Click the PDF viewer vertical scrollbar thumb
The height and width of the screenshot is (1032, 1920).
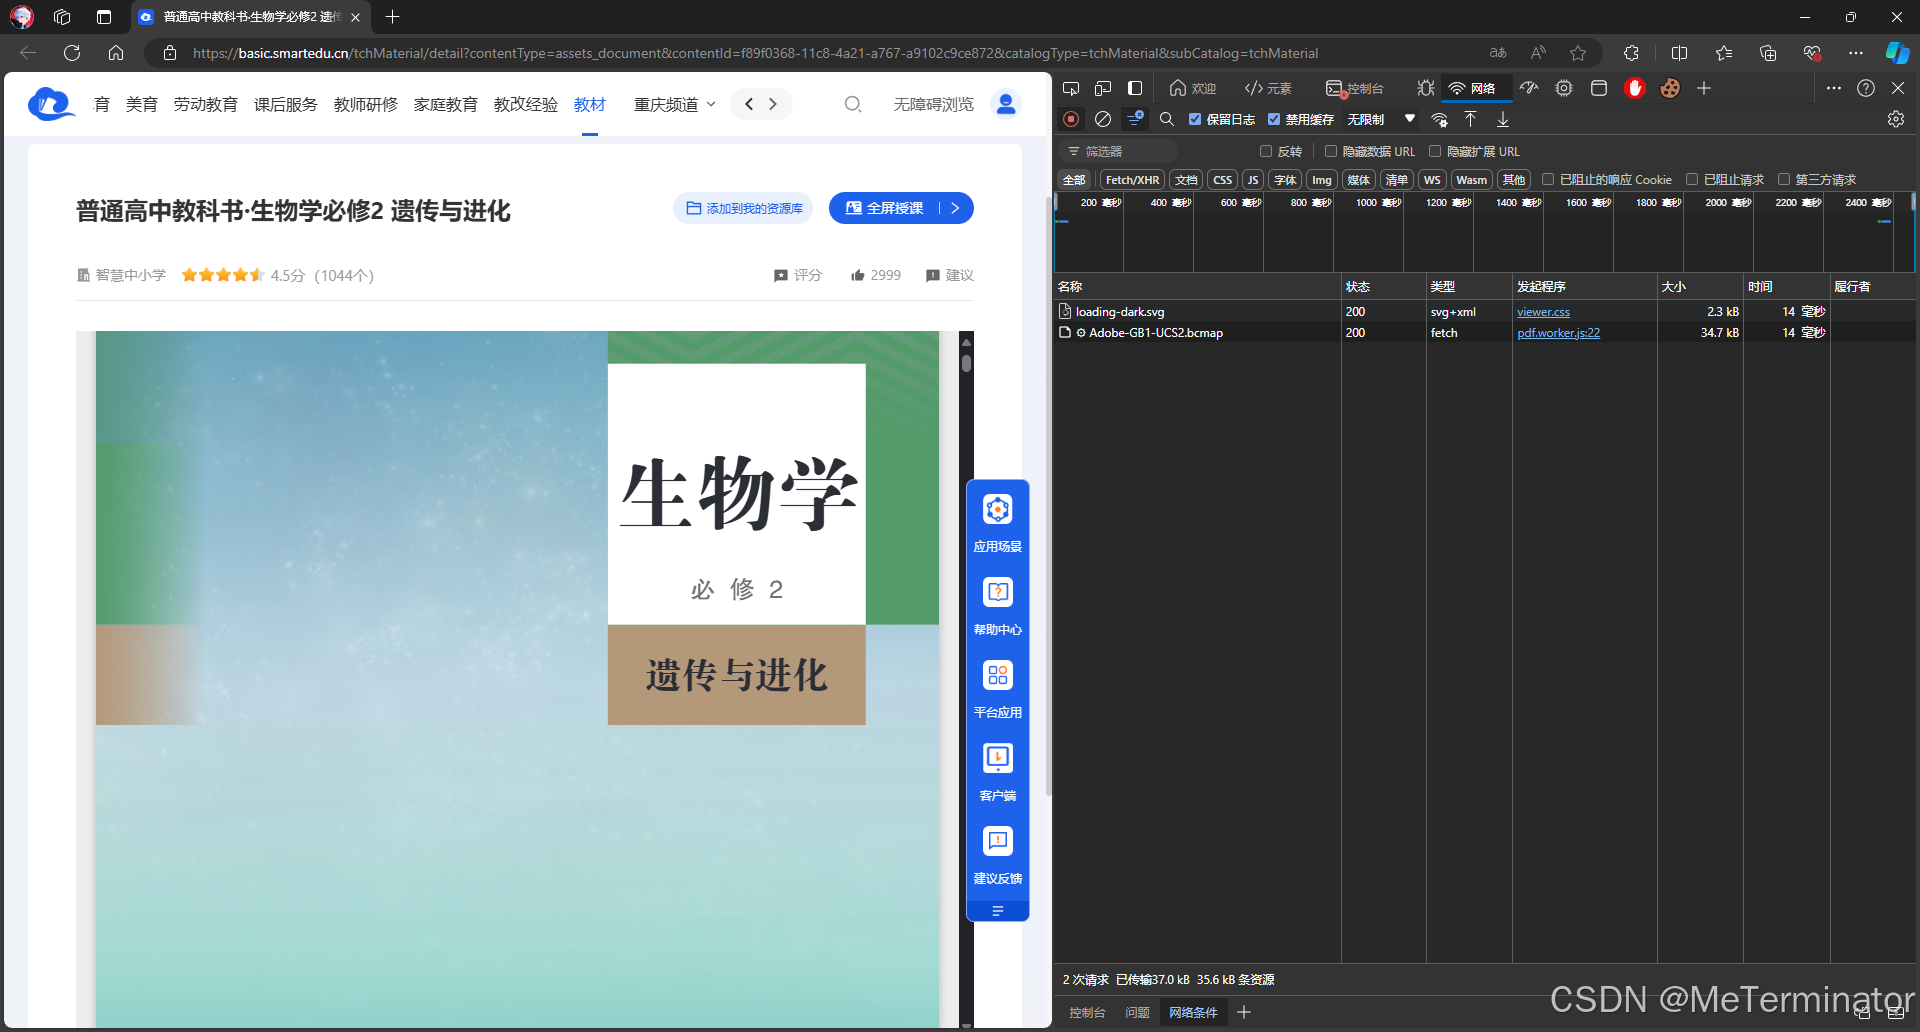(966, 363)
